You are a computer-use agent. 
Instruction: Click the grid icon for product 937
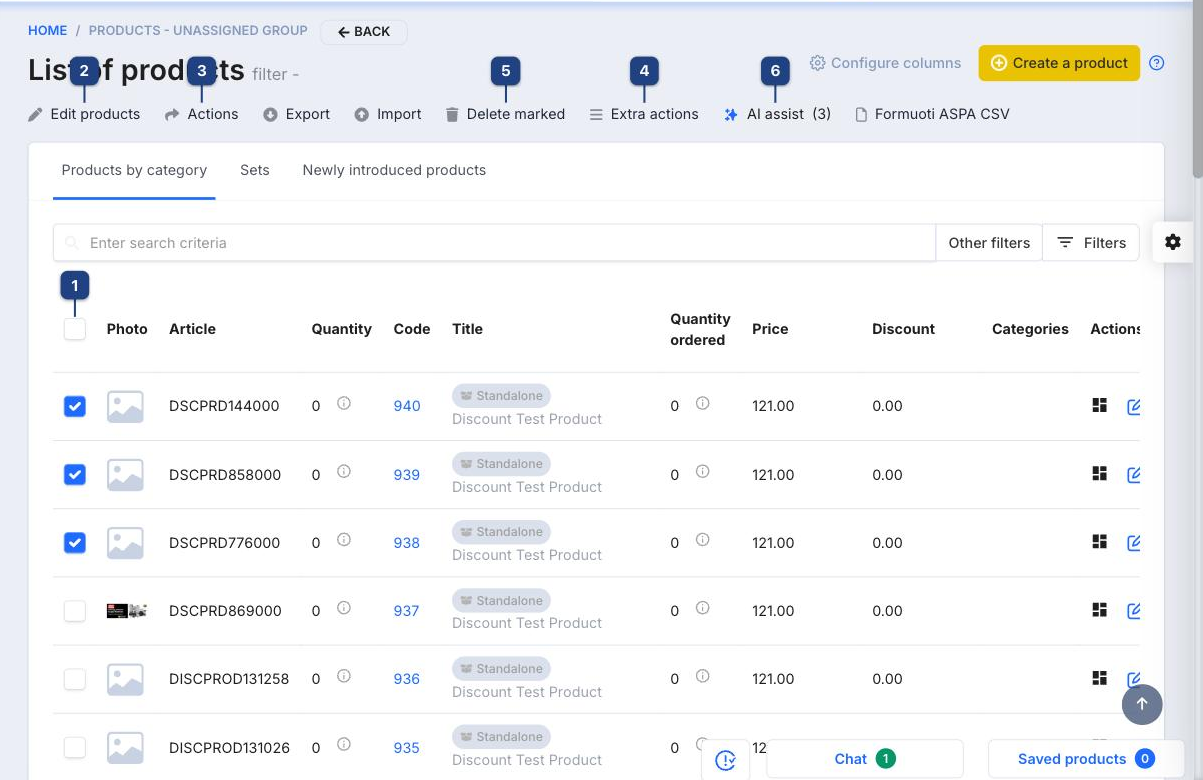(x=1099, y=610)
